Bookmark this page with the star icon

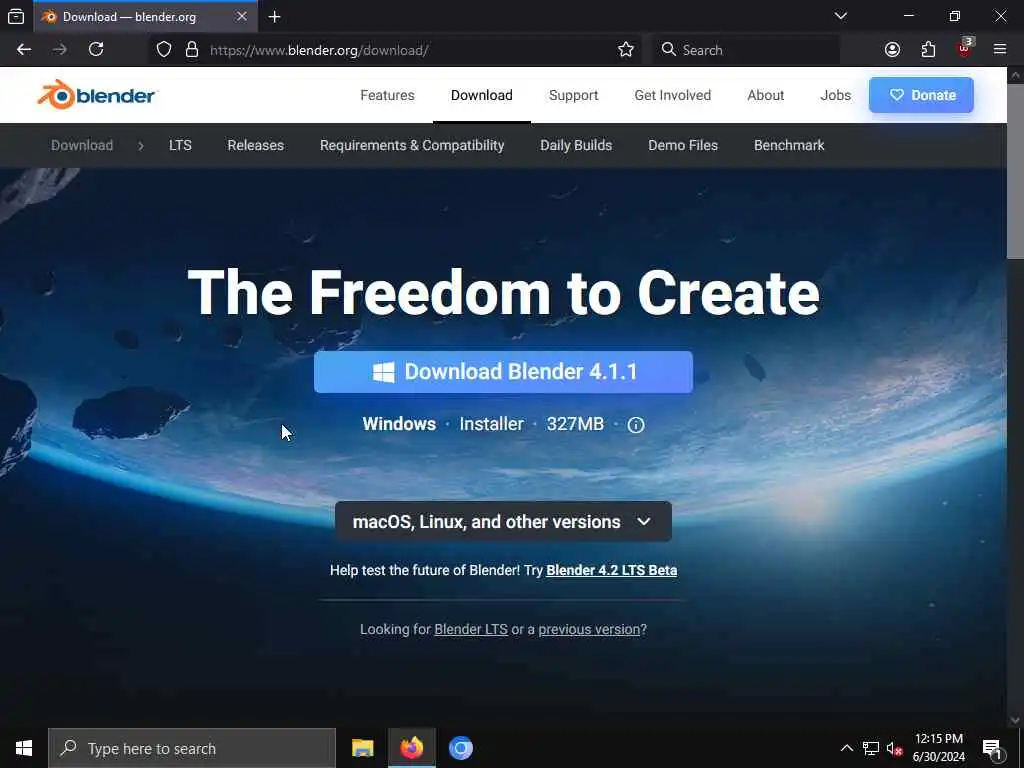point(626,50)
